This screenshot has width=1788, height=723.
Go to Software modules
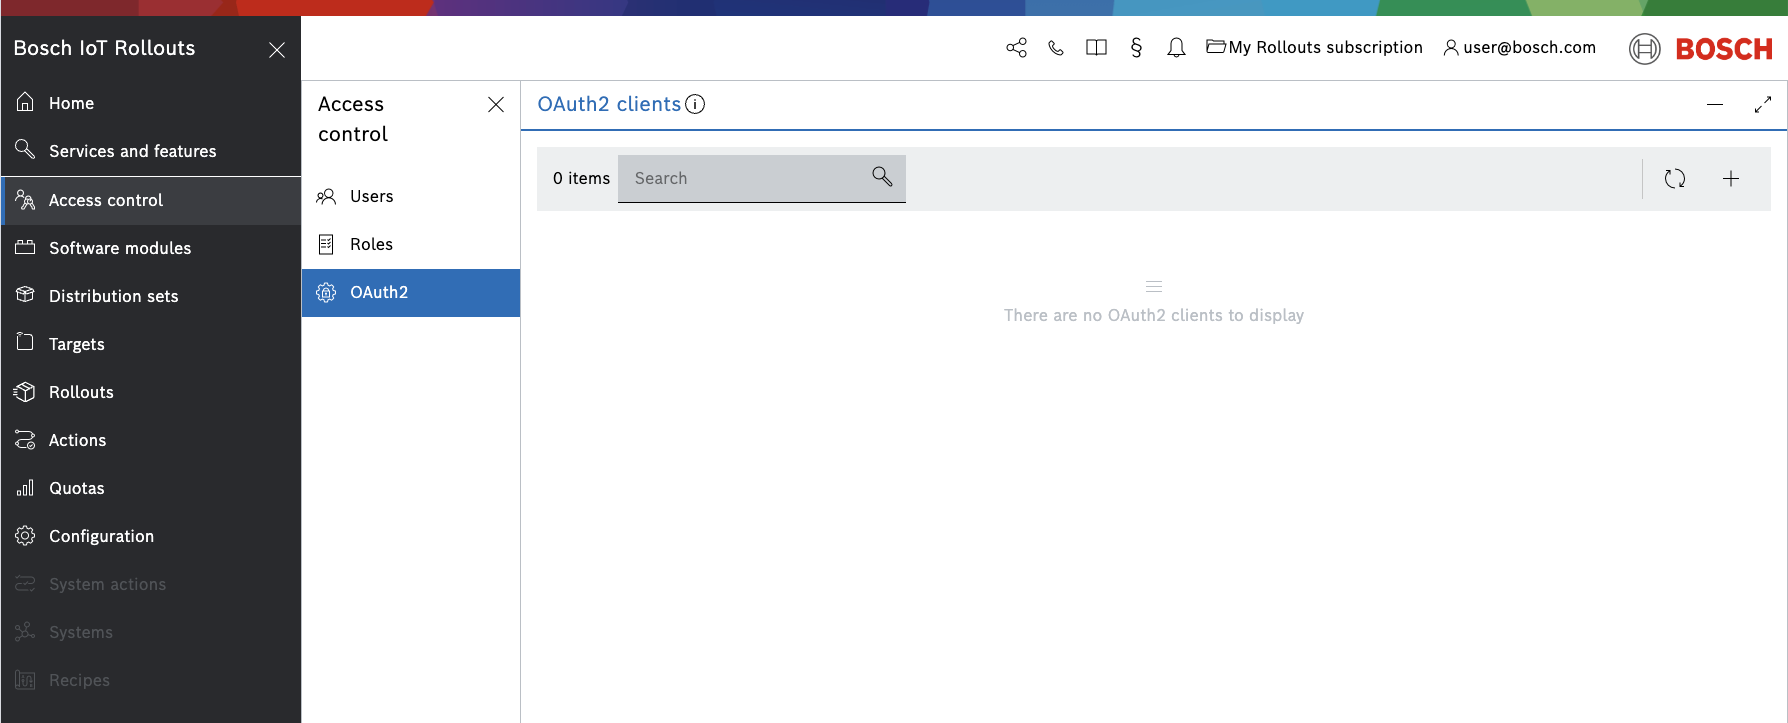(x=120, y=248)
